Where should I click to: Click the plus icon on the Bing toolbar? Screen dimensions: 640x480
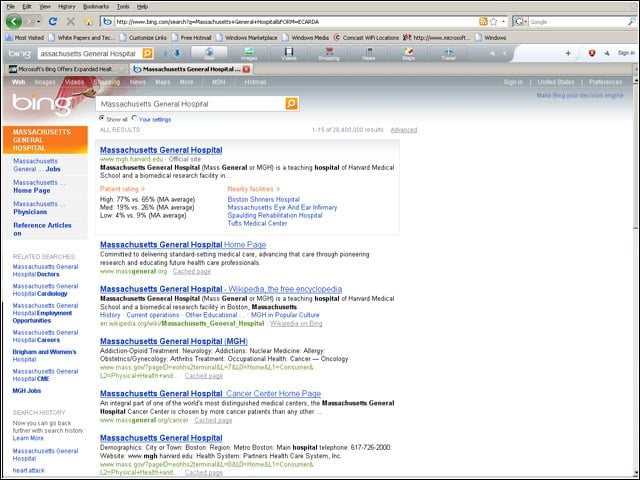(x=568, y=53)
